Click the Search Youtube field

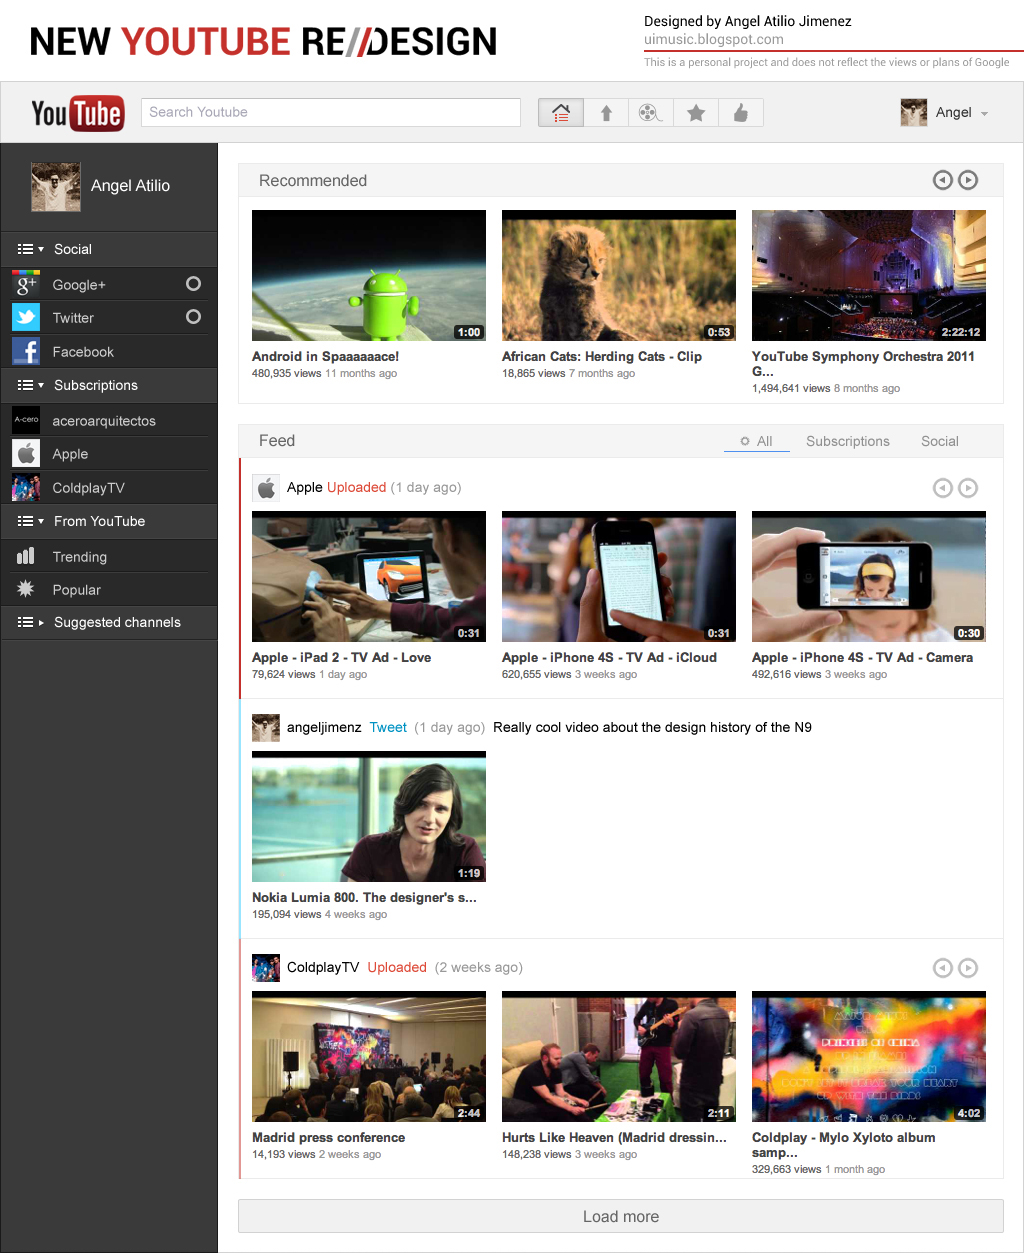331,112
